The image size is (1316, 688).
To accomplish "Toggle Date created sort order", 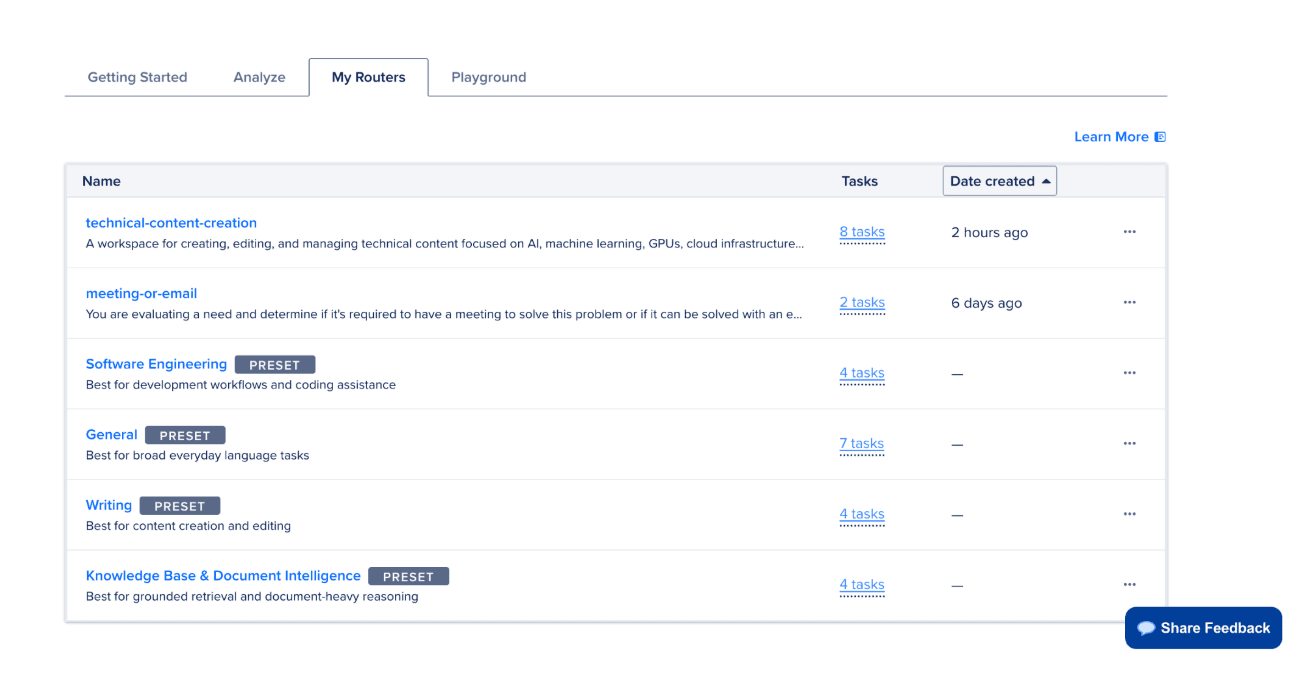I will point(999,181).
